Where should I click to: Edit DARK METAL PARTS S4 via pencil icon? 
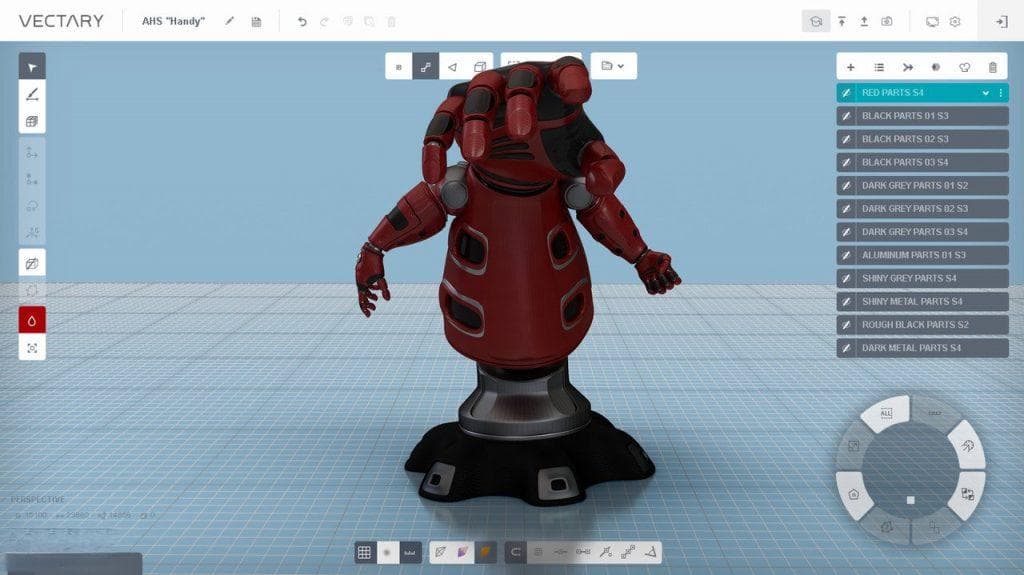tap(846, 348)
